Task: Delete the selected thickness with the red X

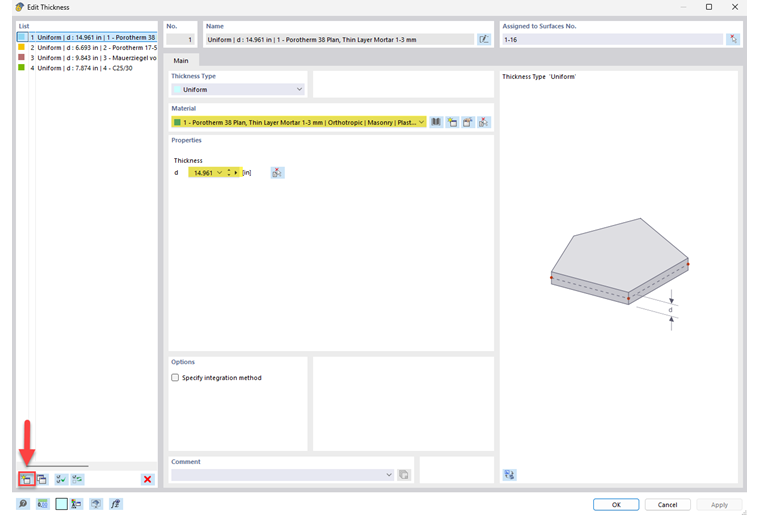Action: tap(147, 480)
